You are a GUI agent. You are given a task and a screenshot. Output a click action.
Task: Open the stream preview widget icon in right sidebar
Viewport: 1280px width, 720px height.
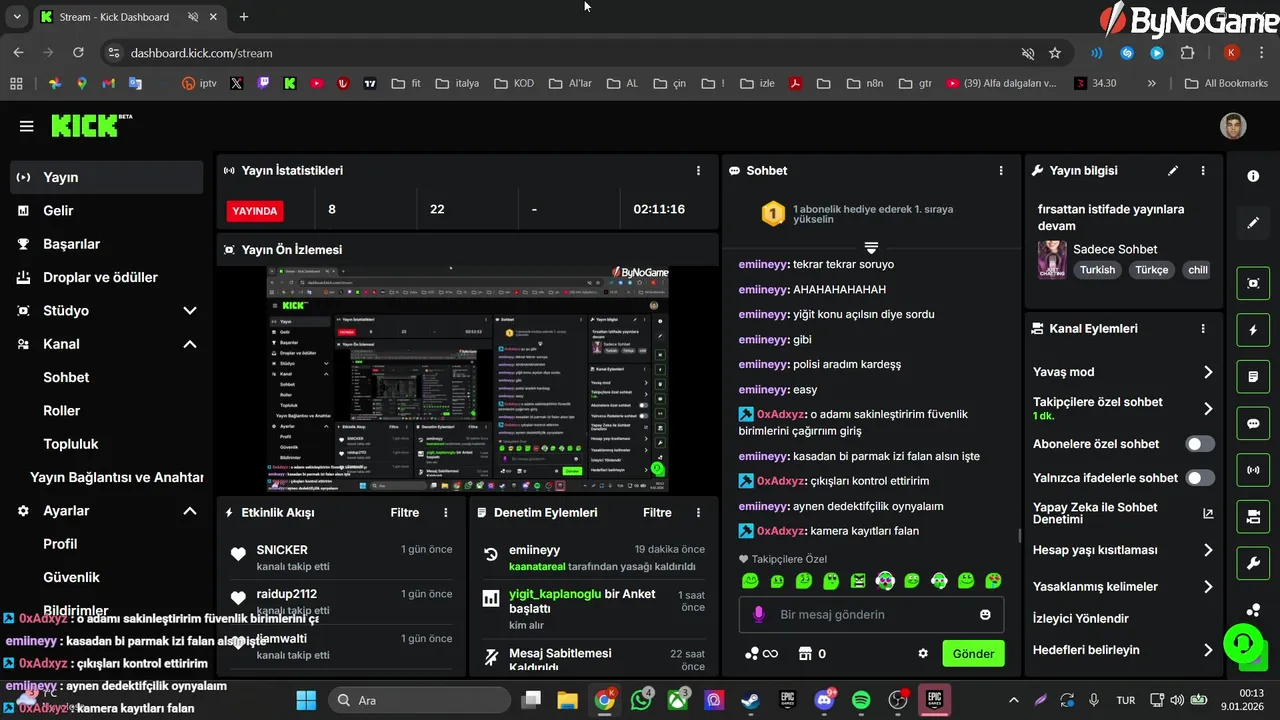coord(1253,283)
